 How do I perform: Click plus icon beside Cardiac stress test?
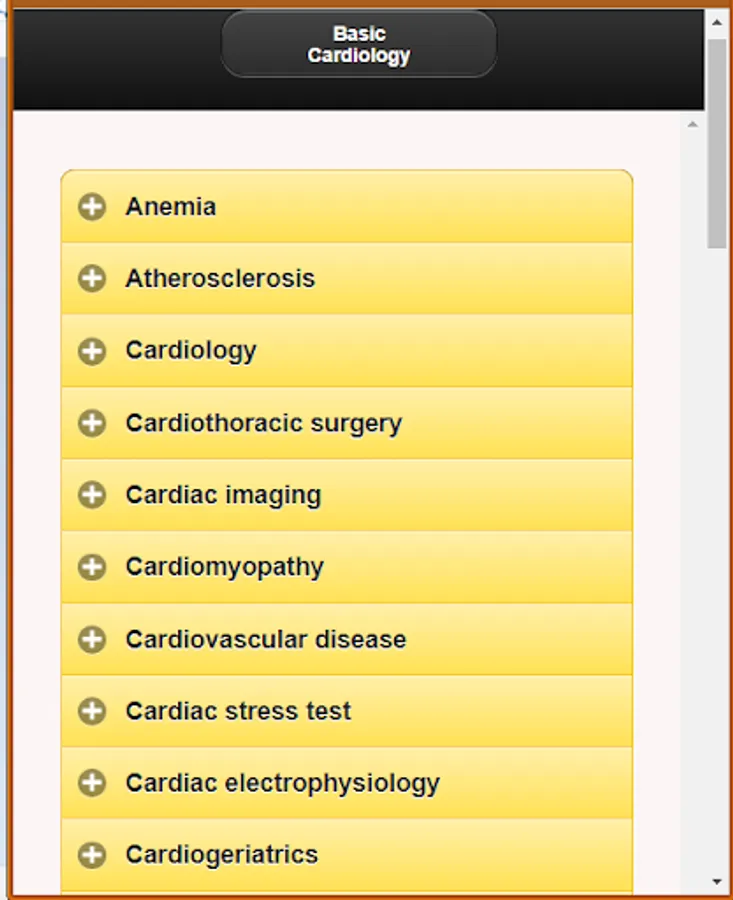coord(92,711)
